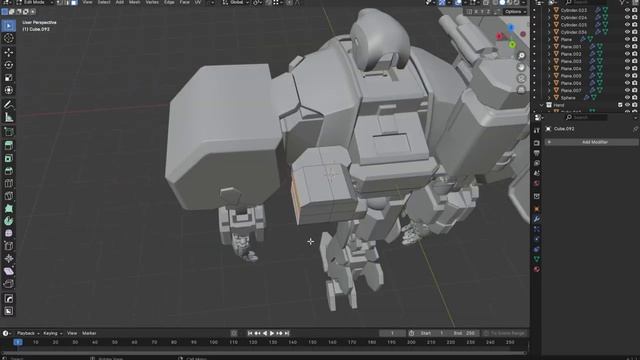Select the Transform tool
This screenshot has height=360, width=640.
pyautogui.click(x=9, y=90)
